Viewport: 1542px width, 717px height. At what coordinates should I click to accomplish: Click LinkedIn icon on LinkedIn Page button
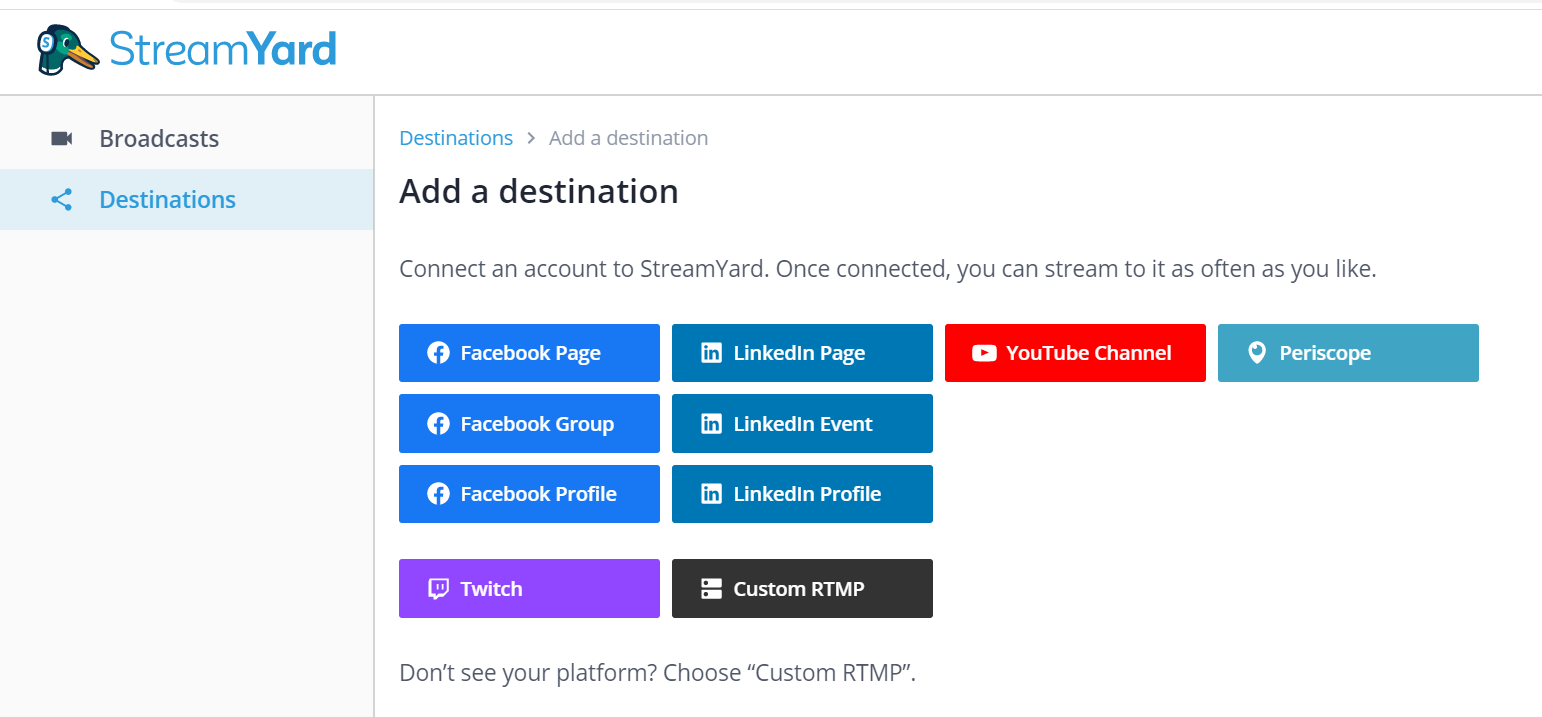[x=711, y=353]
